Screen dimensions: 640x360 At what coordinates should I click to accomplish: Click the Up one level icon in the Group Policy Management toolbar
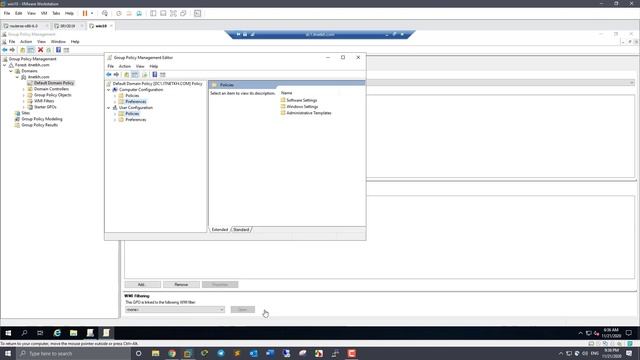point(22,50)
